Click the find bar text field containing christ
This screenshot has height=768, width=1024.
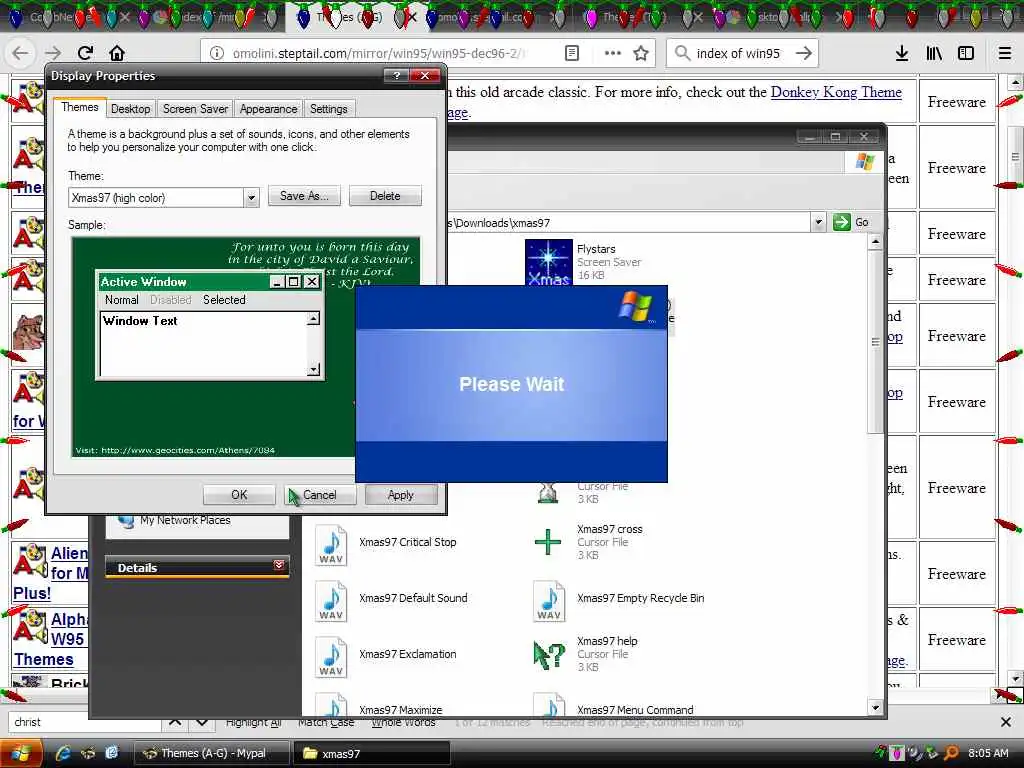coord(85,722)
